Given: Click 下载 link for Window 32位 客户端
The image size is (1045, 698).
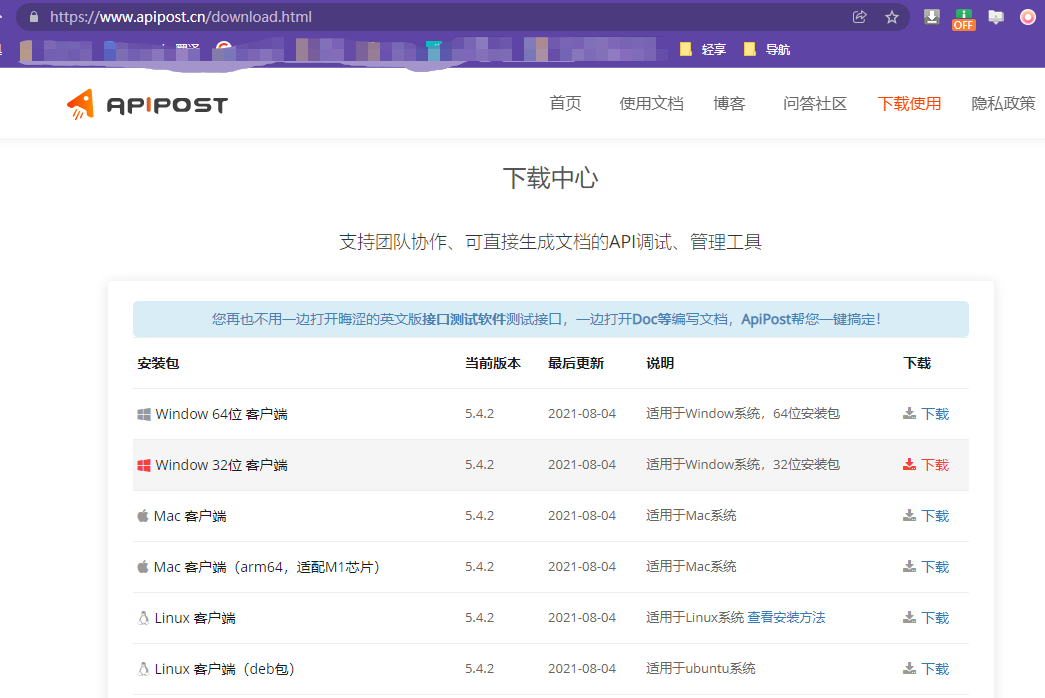Looking at the screenshot, I should coord(935,465).
